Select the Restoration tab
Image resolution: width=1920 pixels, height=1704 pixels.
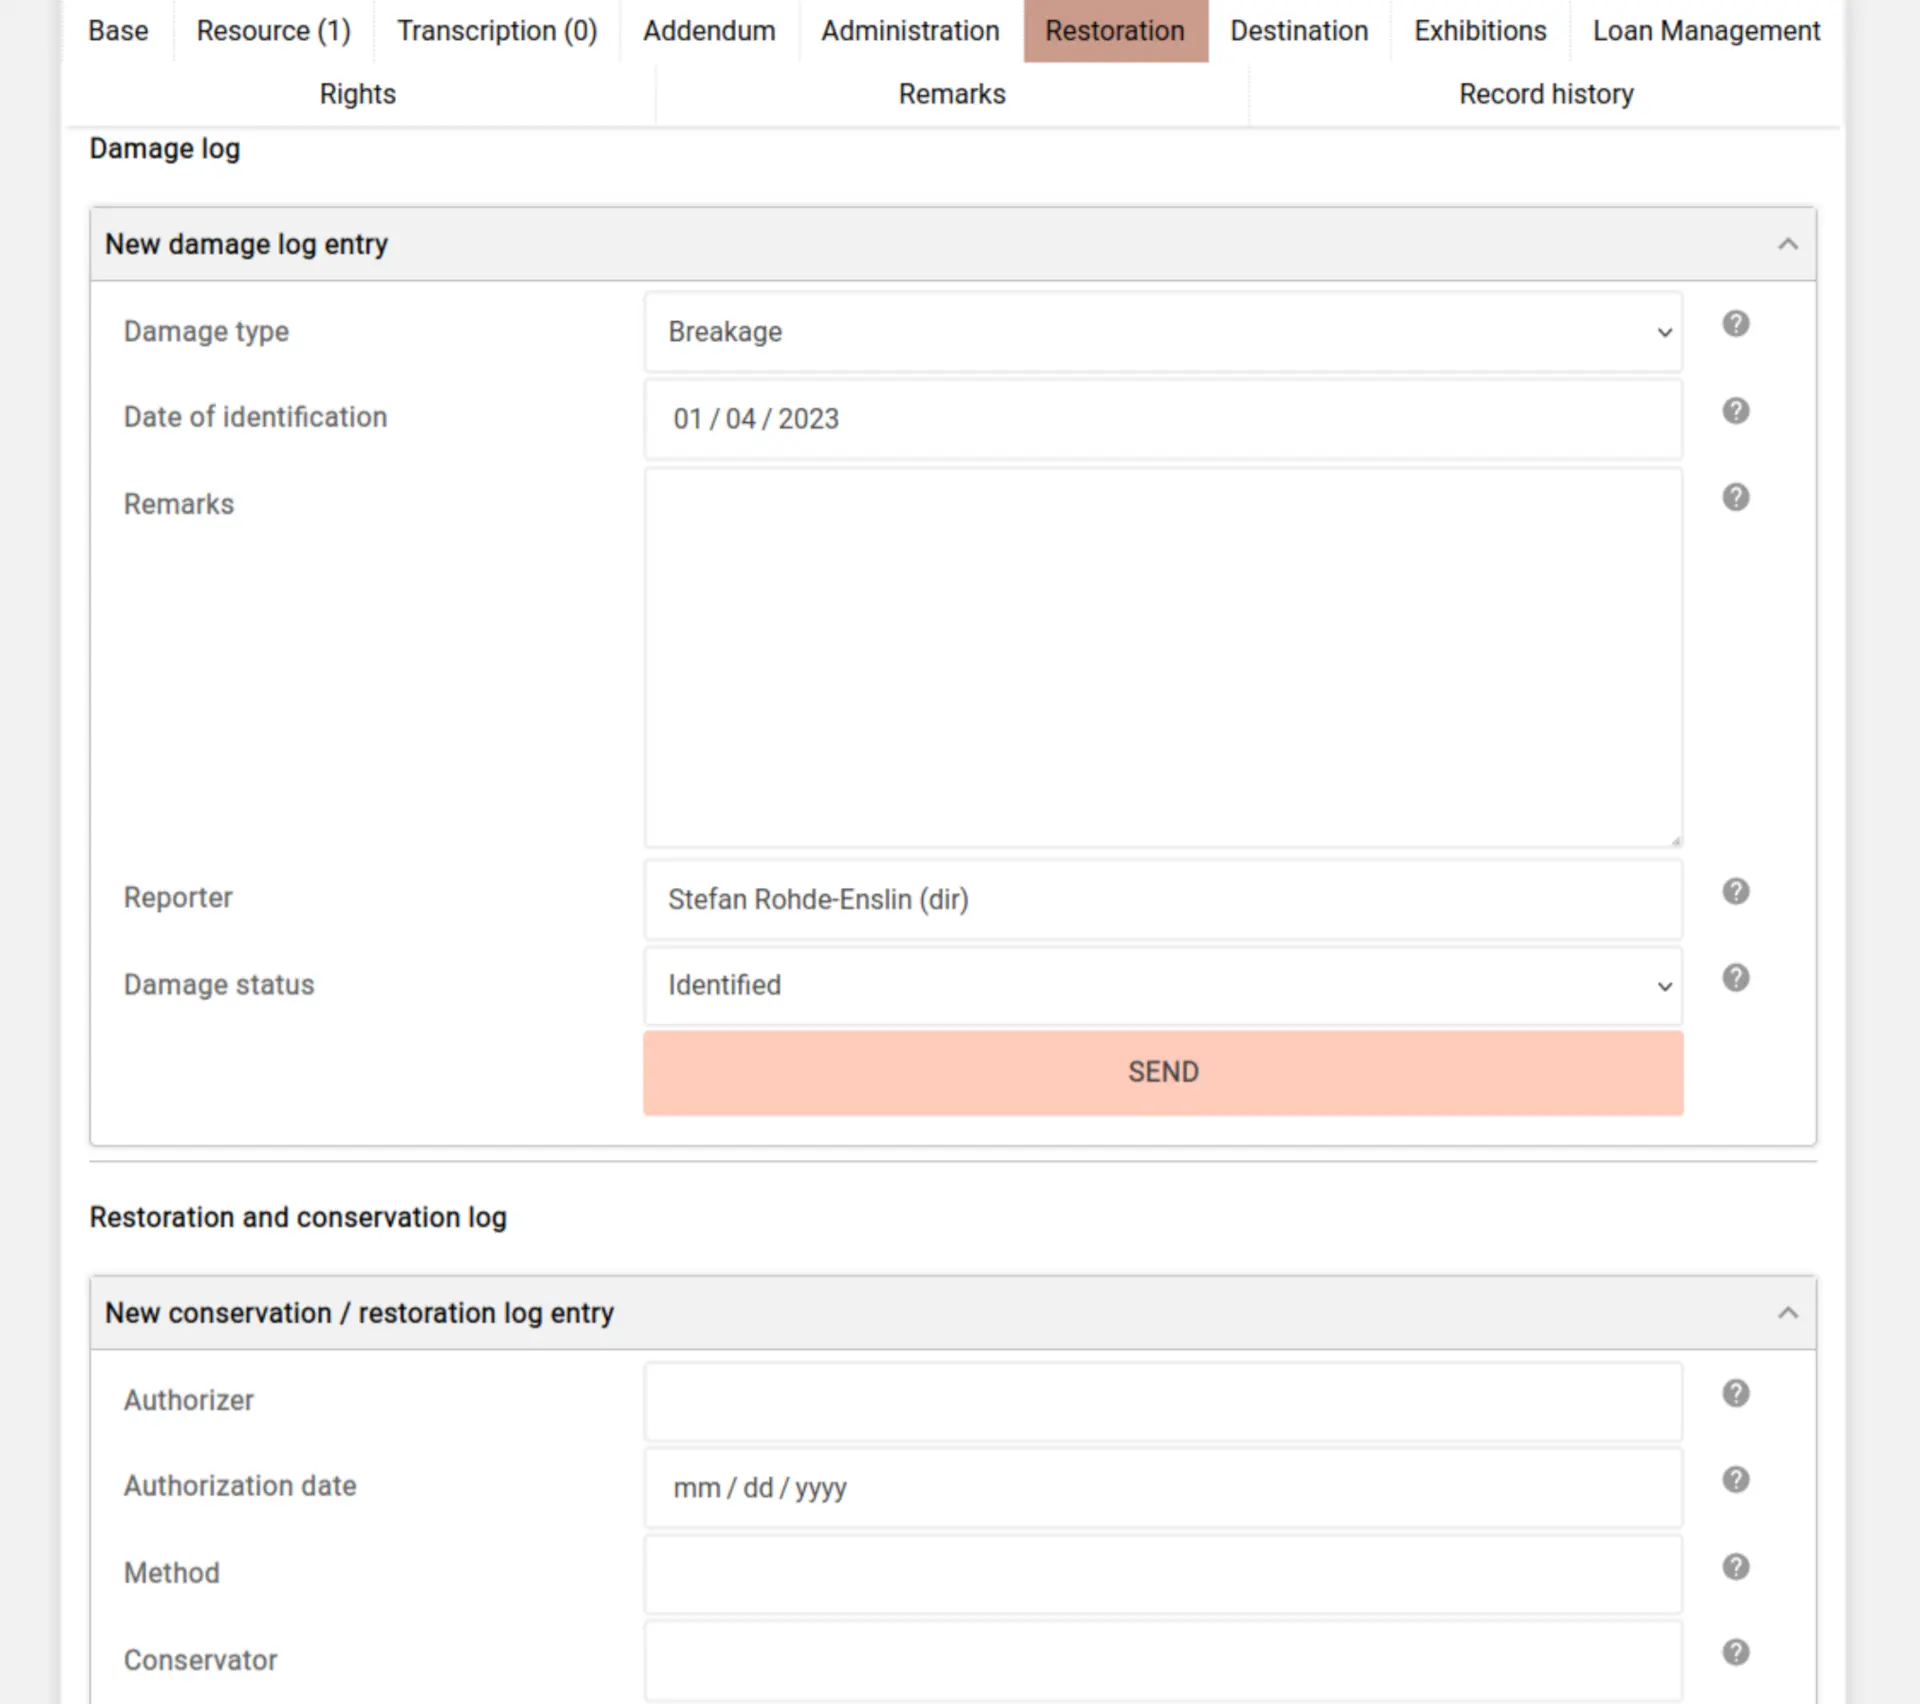[1116, 31]
